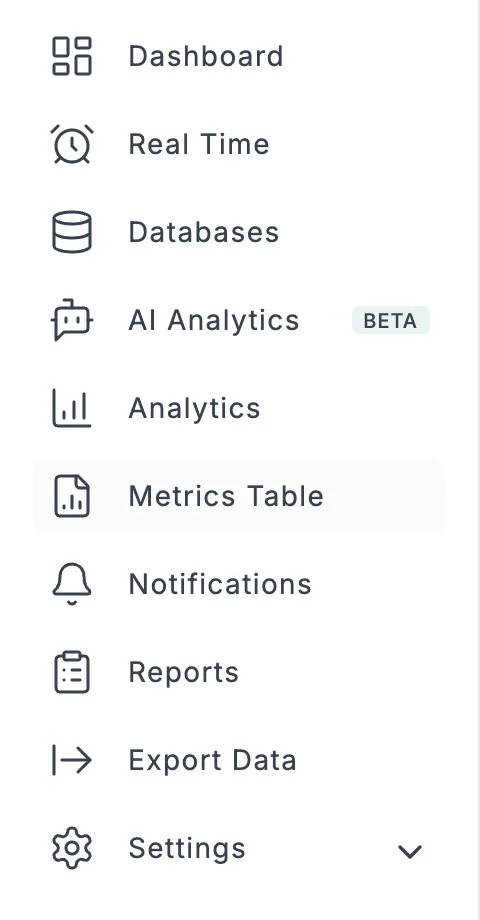Screen dimensions: 480x920
Task: Navigate to Analytics label
Action: coord(194,409)
